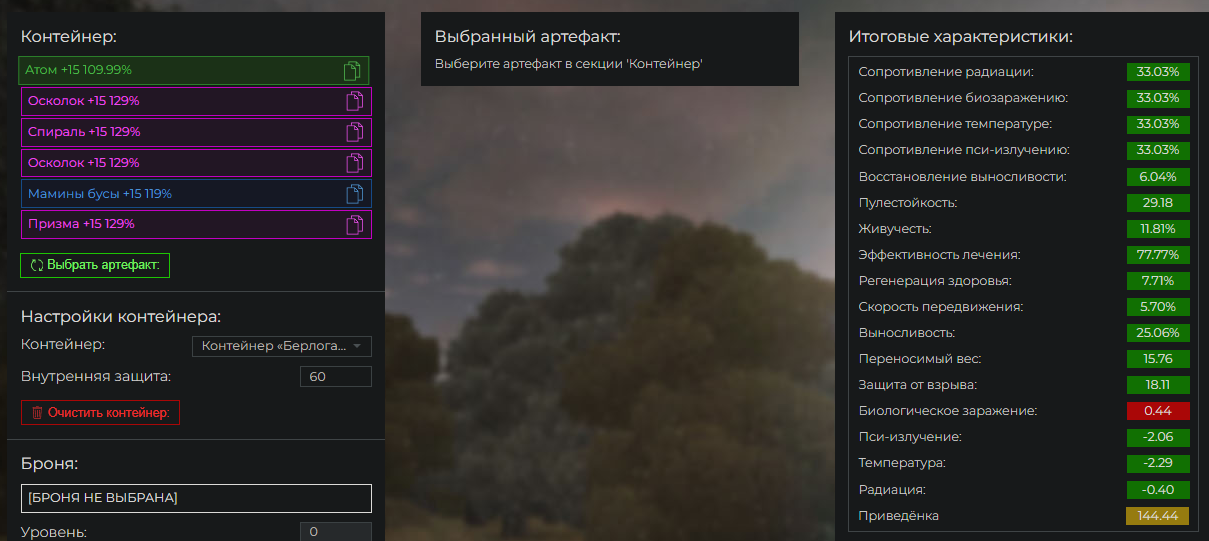Click copy icon on second Осколок row
The height and width of the screenshot is (541, 1209).
354,163
